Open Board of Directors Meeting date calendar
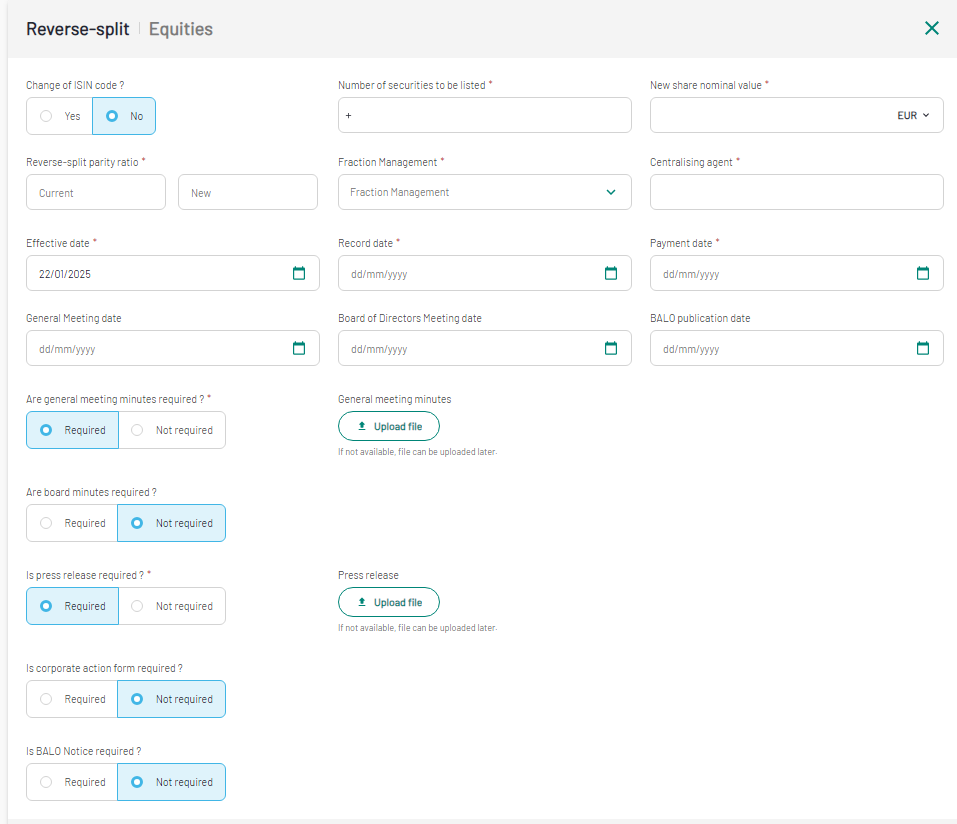Image resolution: width=957 pixels, height=824 pixels. [x=611, y=348]
